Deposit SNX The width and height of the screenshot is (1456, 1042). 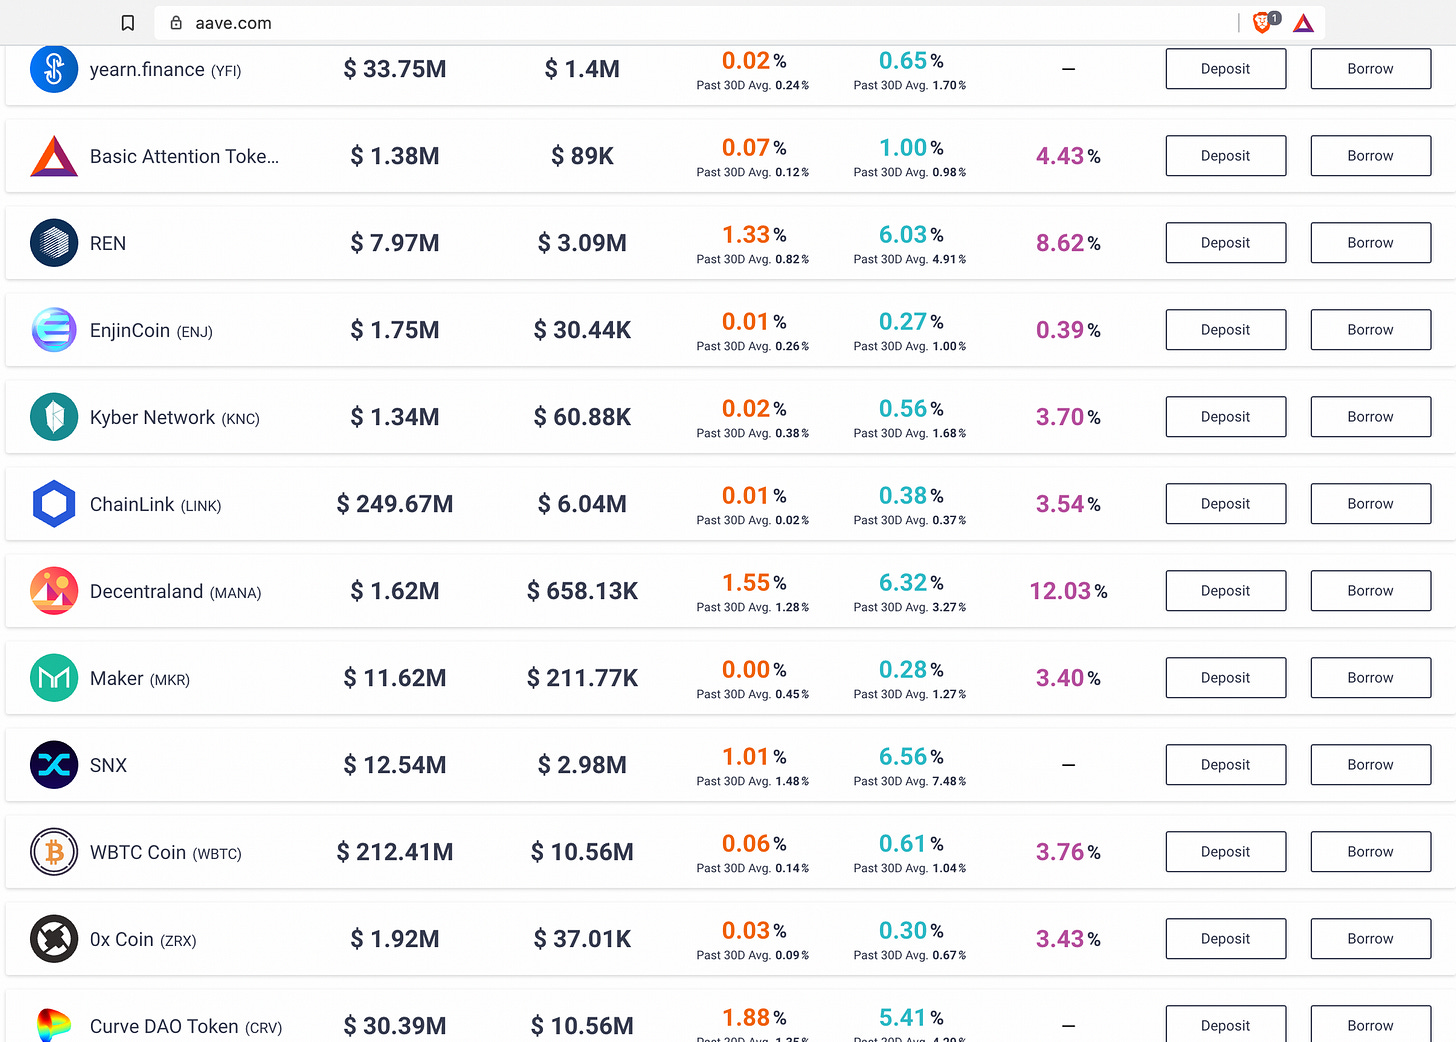pos(1226,765)
